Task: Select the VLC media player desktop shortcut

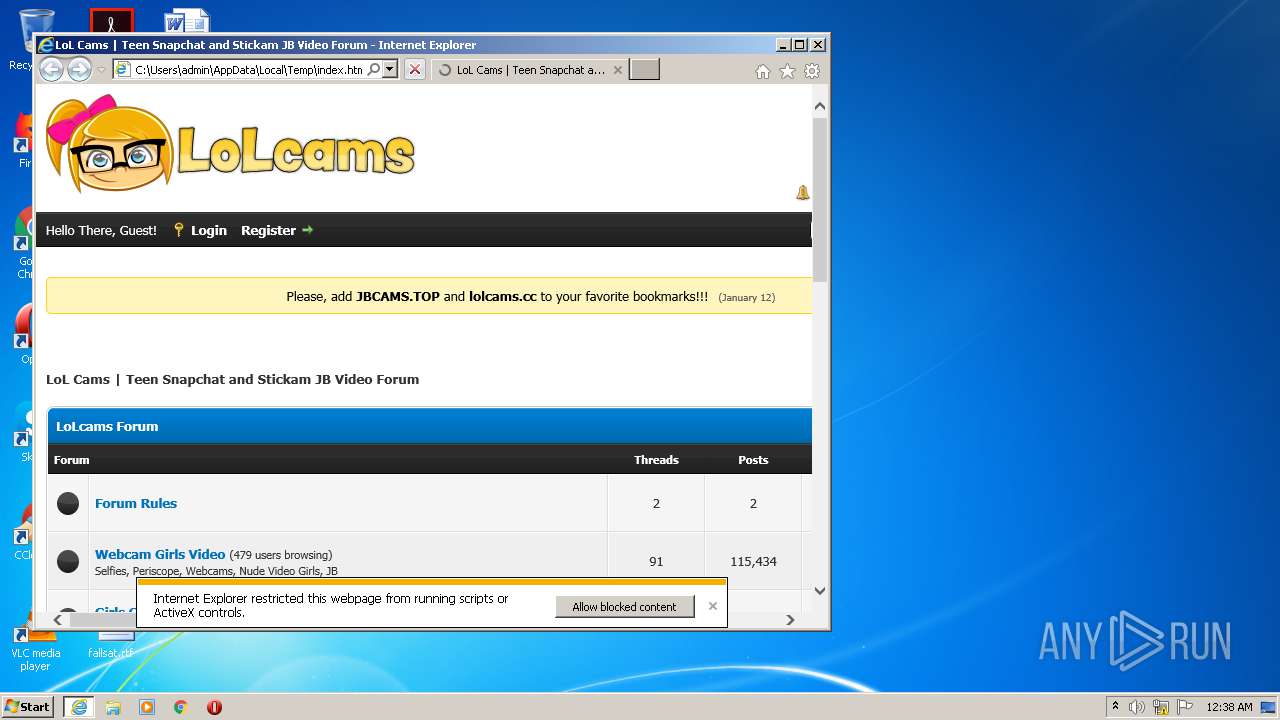Action: point(35,645)
